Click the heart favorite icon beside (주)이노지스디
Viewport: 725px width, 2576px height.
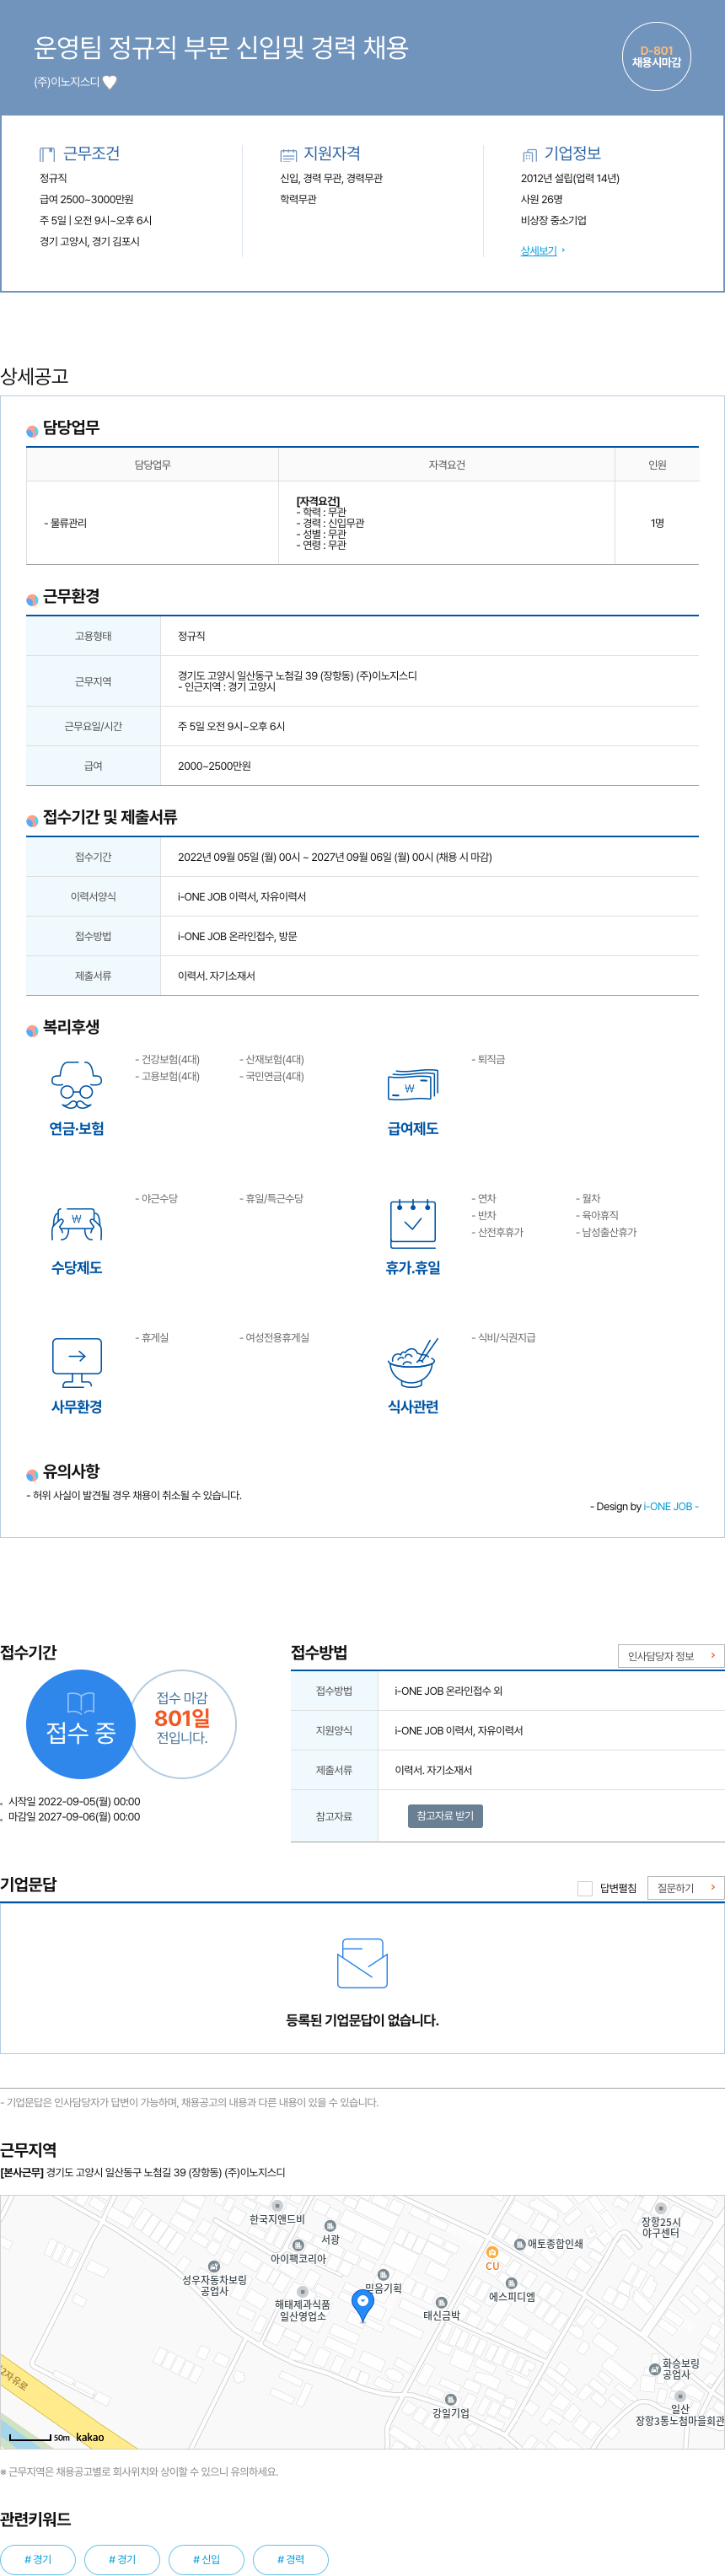pos(110,82)
